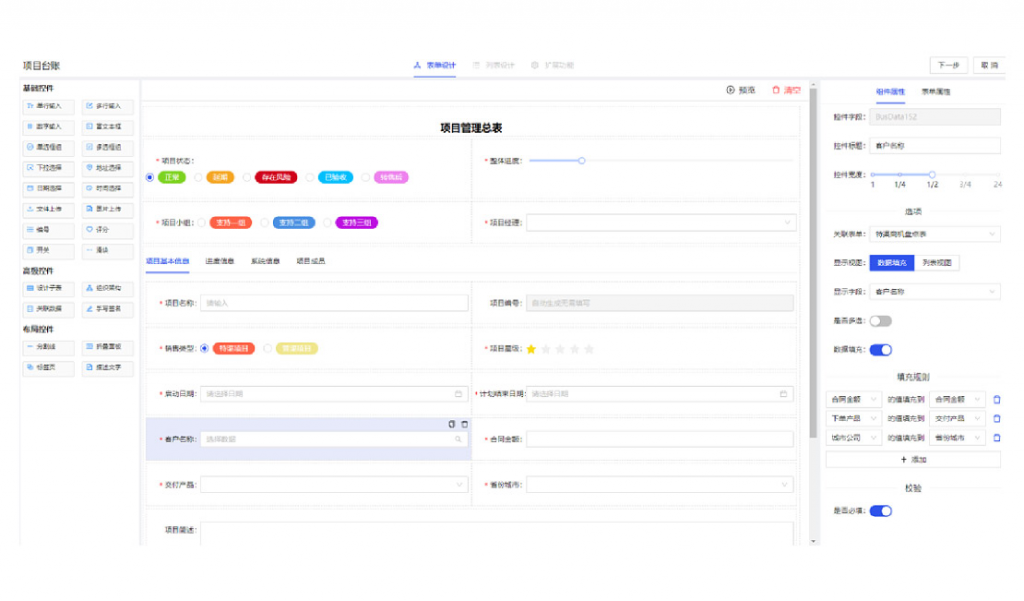
Task: Switch to the 表单属性 tab
Action: [x=935, y=91]
